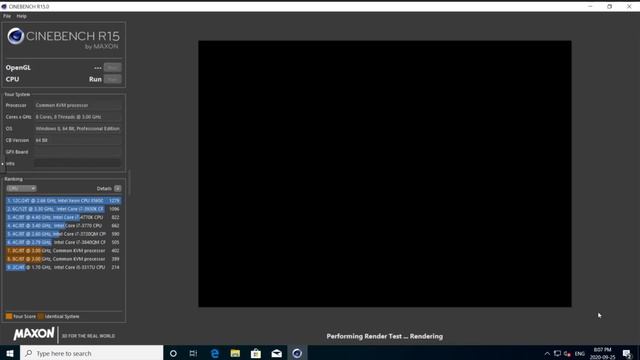Select ranking row 6 scoring 505
The image size is (640, 360).
[x=63, y=242]
